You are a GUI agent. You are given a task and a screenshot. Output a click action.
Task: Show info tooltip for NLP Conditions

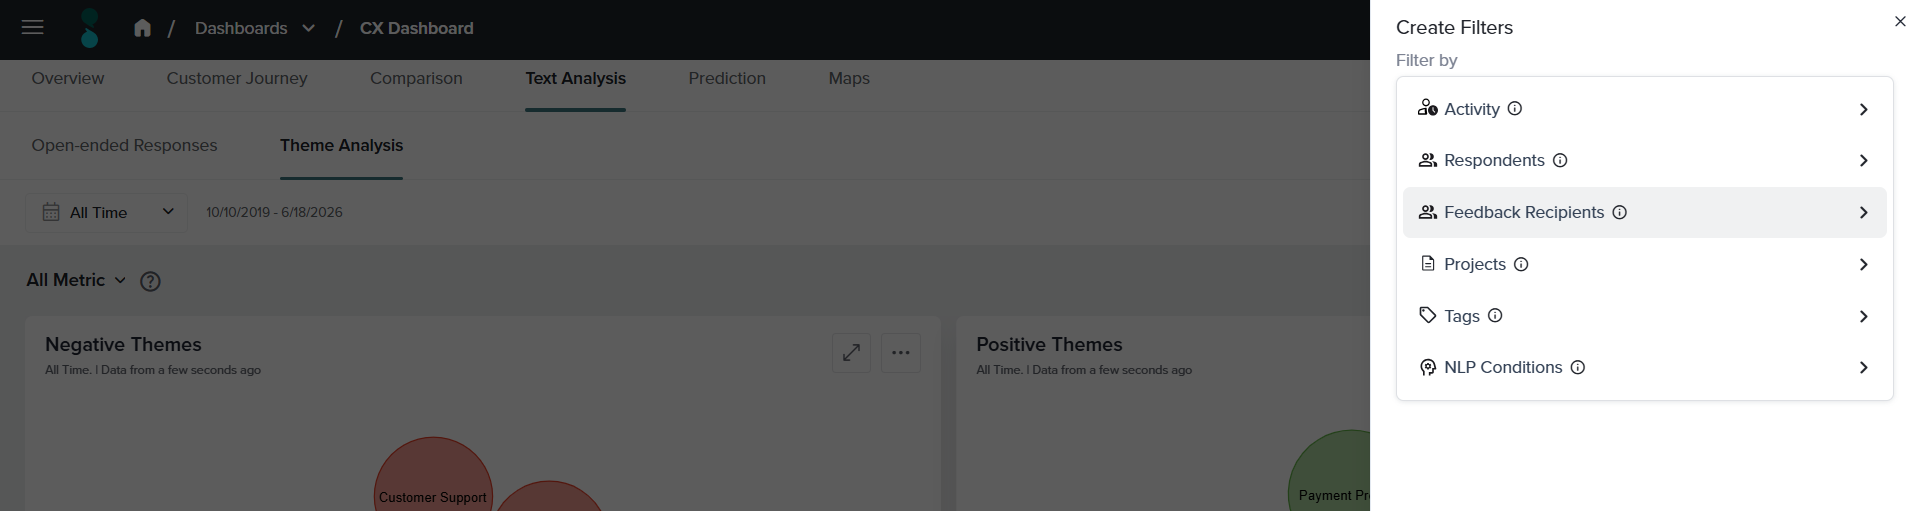1578,367
